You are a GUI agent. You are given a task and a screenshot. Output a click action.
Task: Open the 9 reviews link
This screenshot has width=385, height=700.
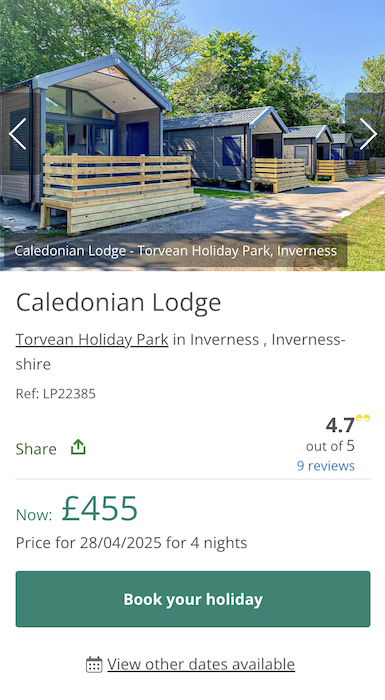(x=326, y=466)
